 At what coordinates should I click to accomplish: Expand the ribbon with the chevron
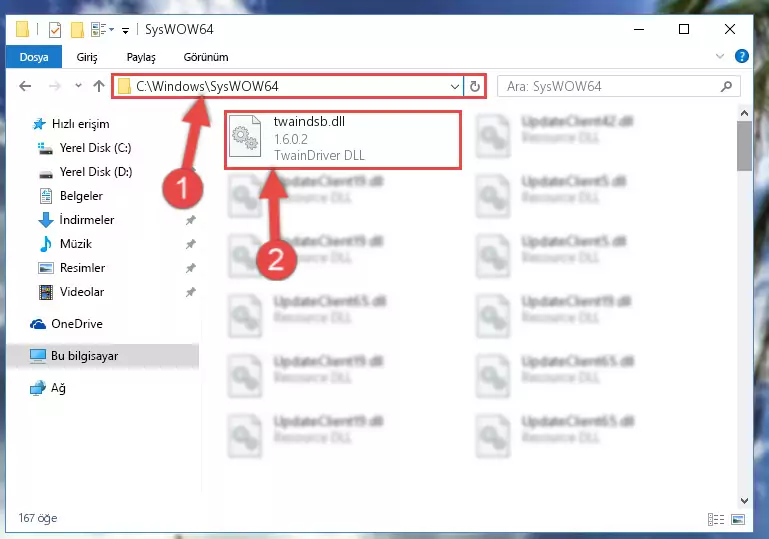(x=719, y=56)
